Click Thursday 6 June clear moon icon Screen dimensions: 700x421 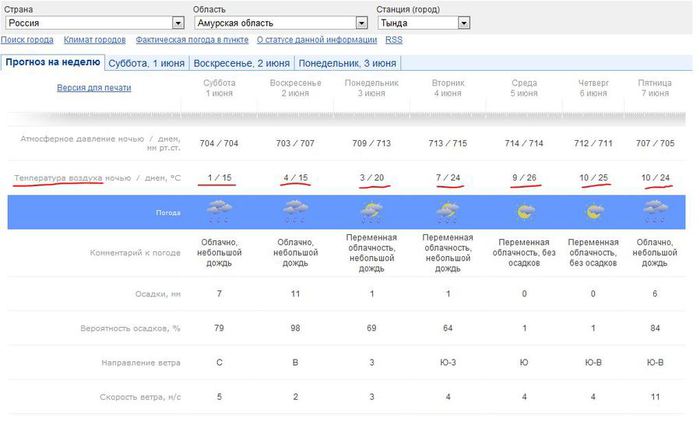tap(593, 212)
